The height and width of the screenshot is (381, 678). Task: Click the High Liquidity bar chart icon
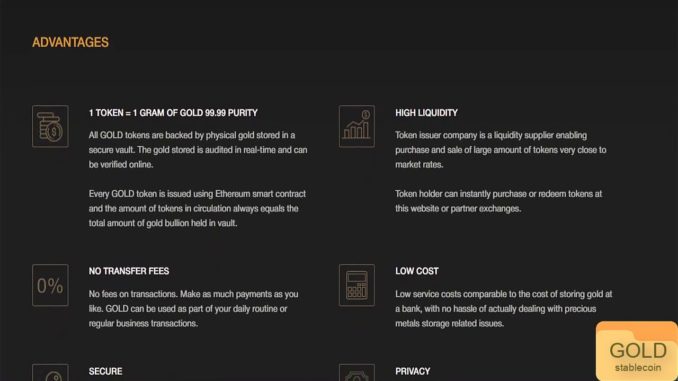pos(357,126)
